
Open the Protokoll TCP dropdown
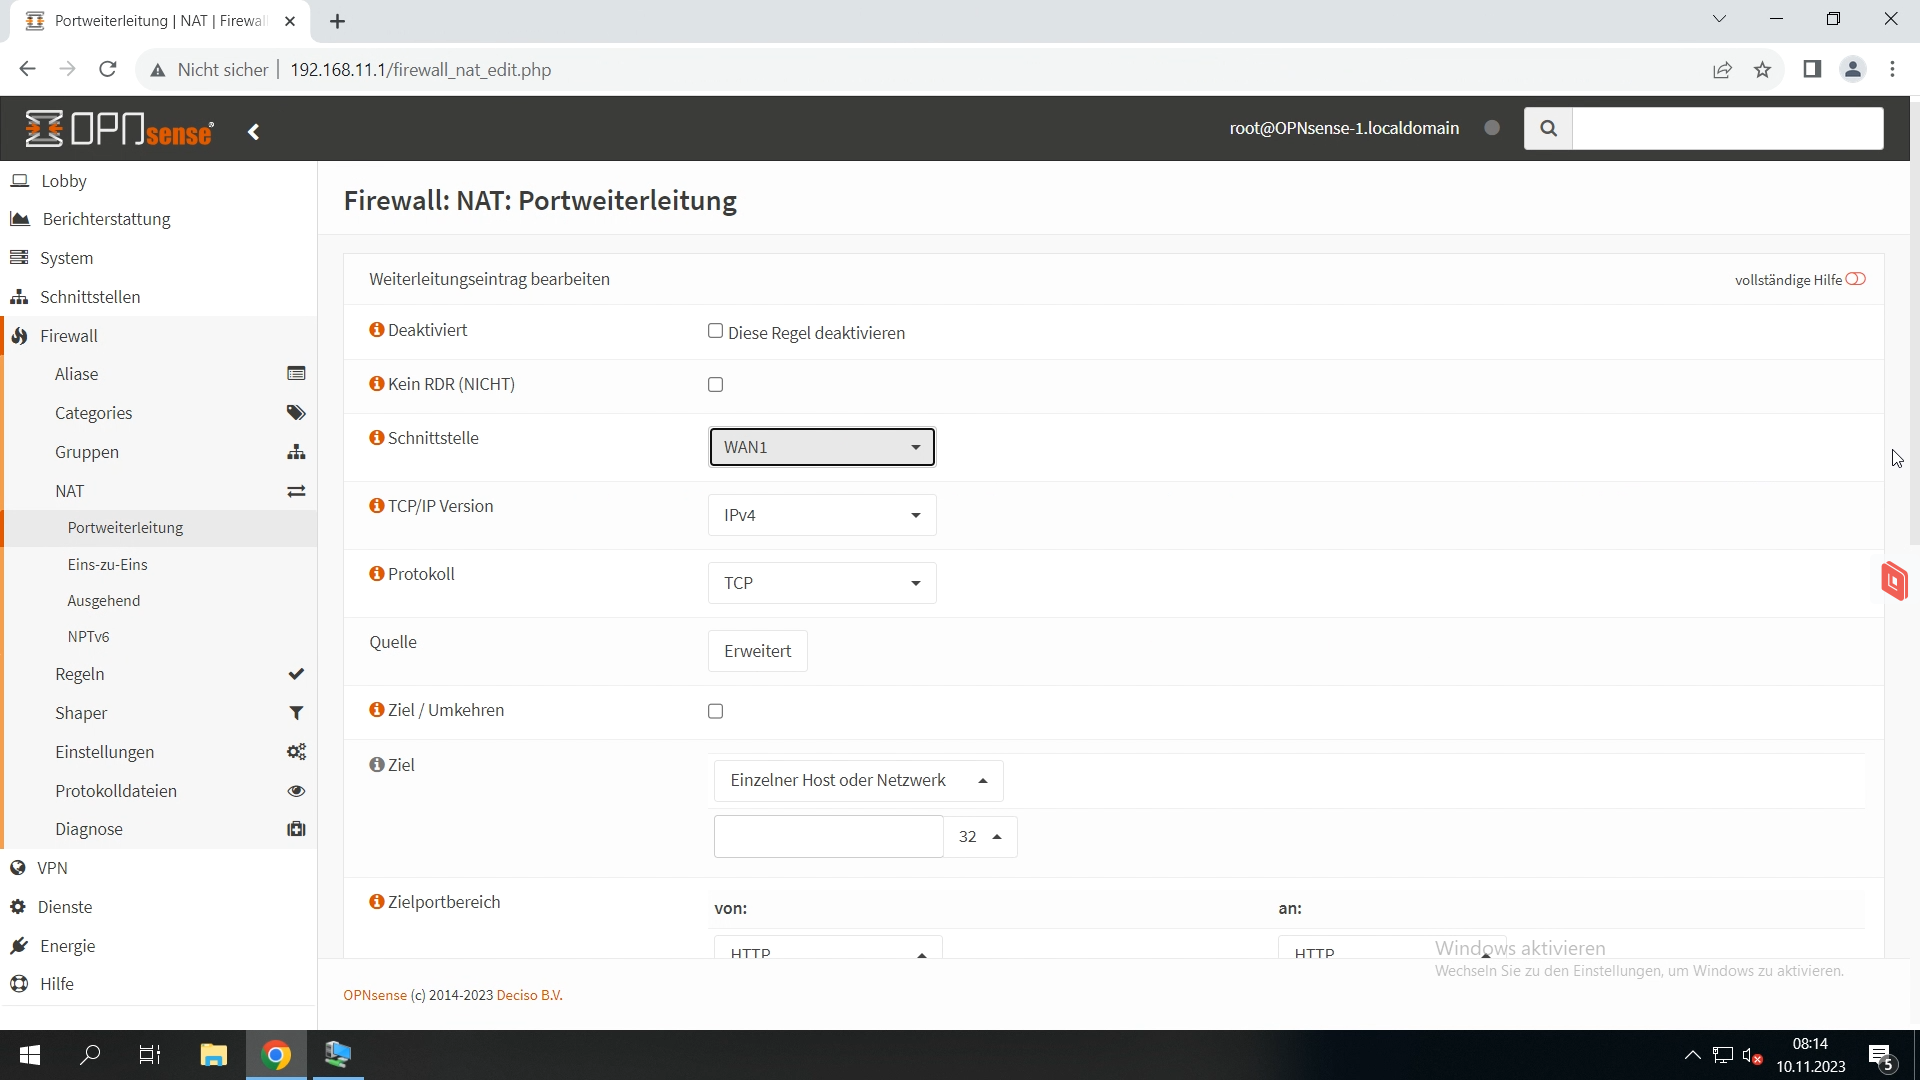[822, 583]
